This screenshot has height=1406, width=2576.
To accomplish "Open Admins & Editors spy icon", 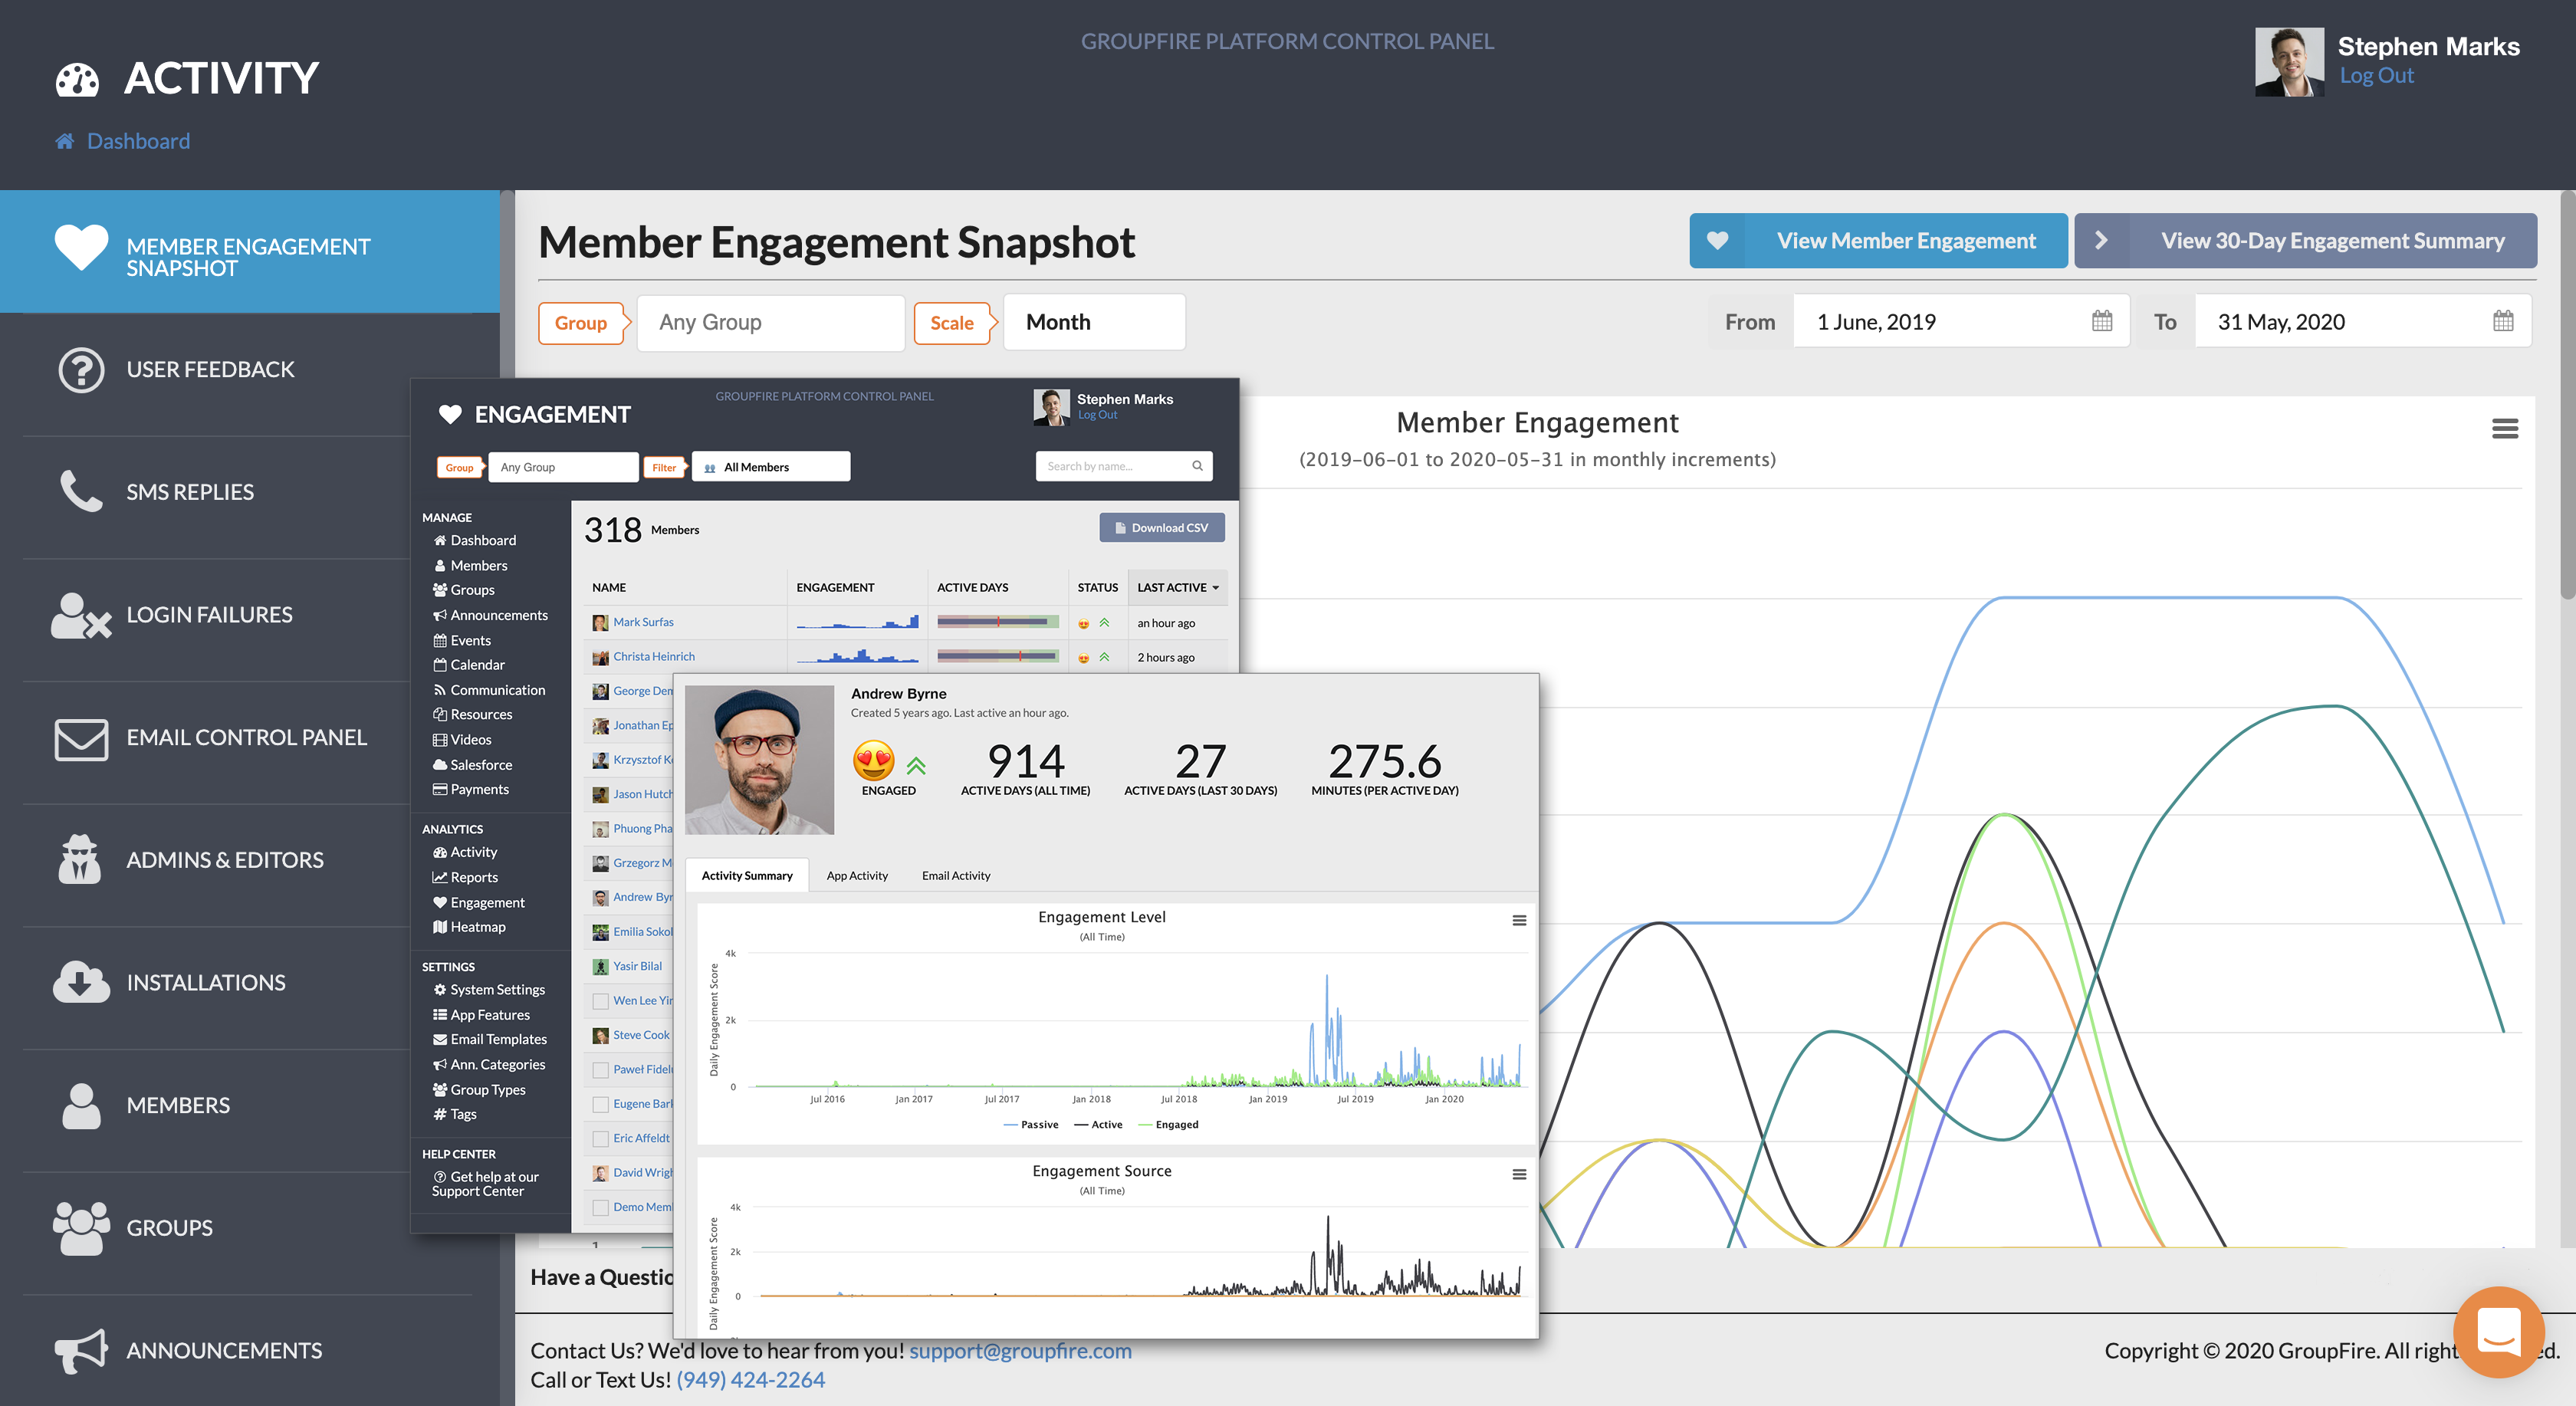I will 80,860.
